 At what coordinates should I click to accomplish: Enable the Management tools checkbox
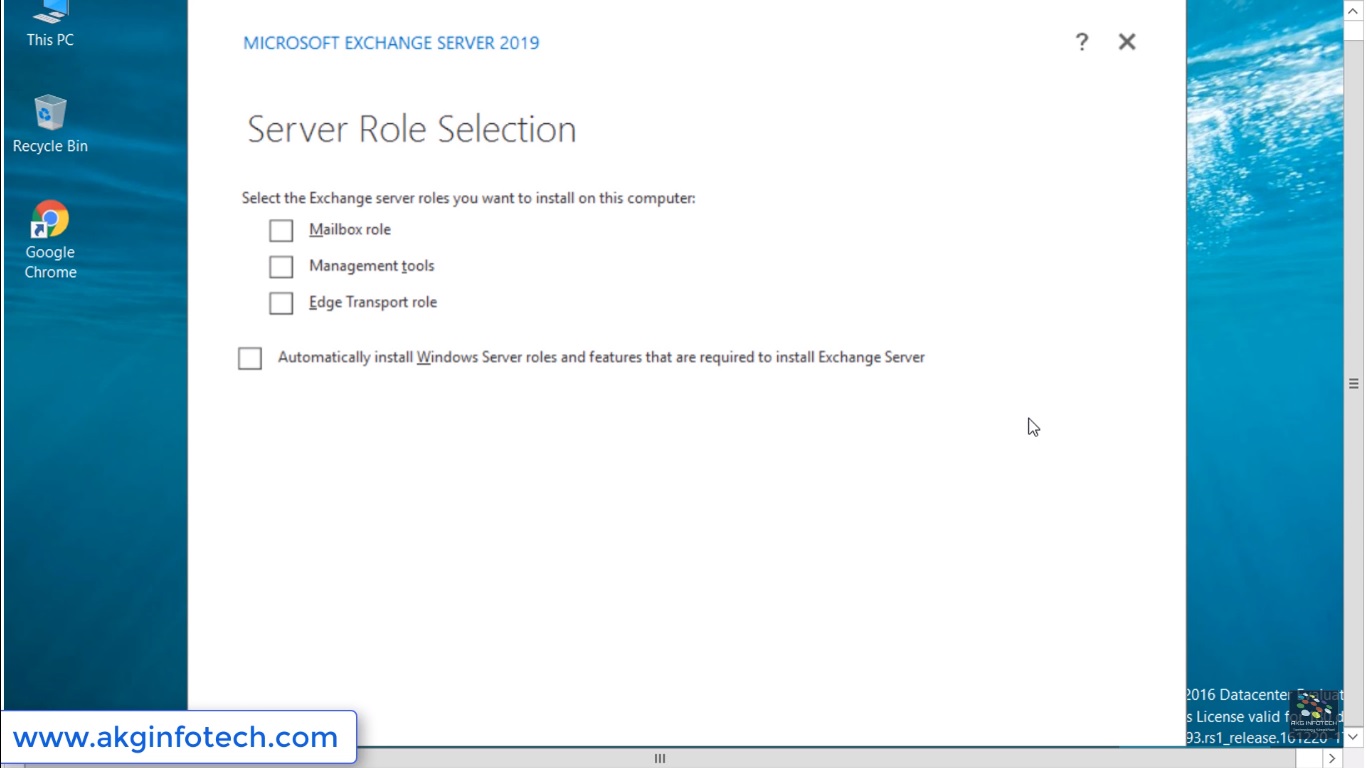[x=281, y=267]
